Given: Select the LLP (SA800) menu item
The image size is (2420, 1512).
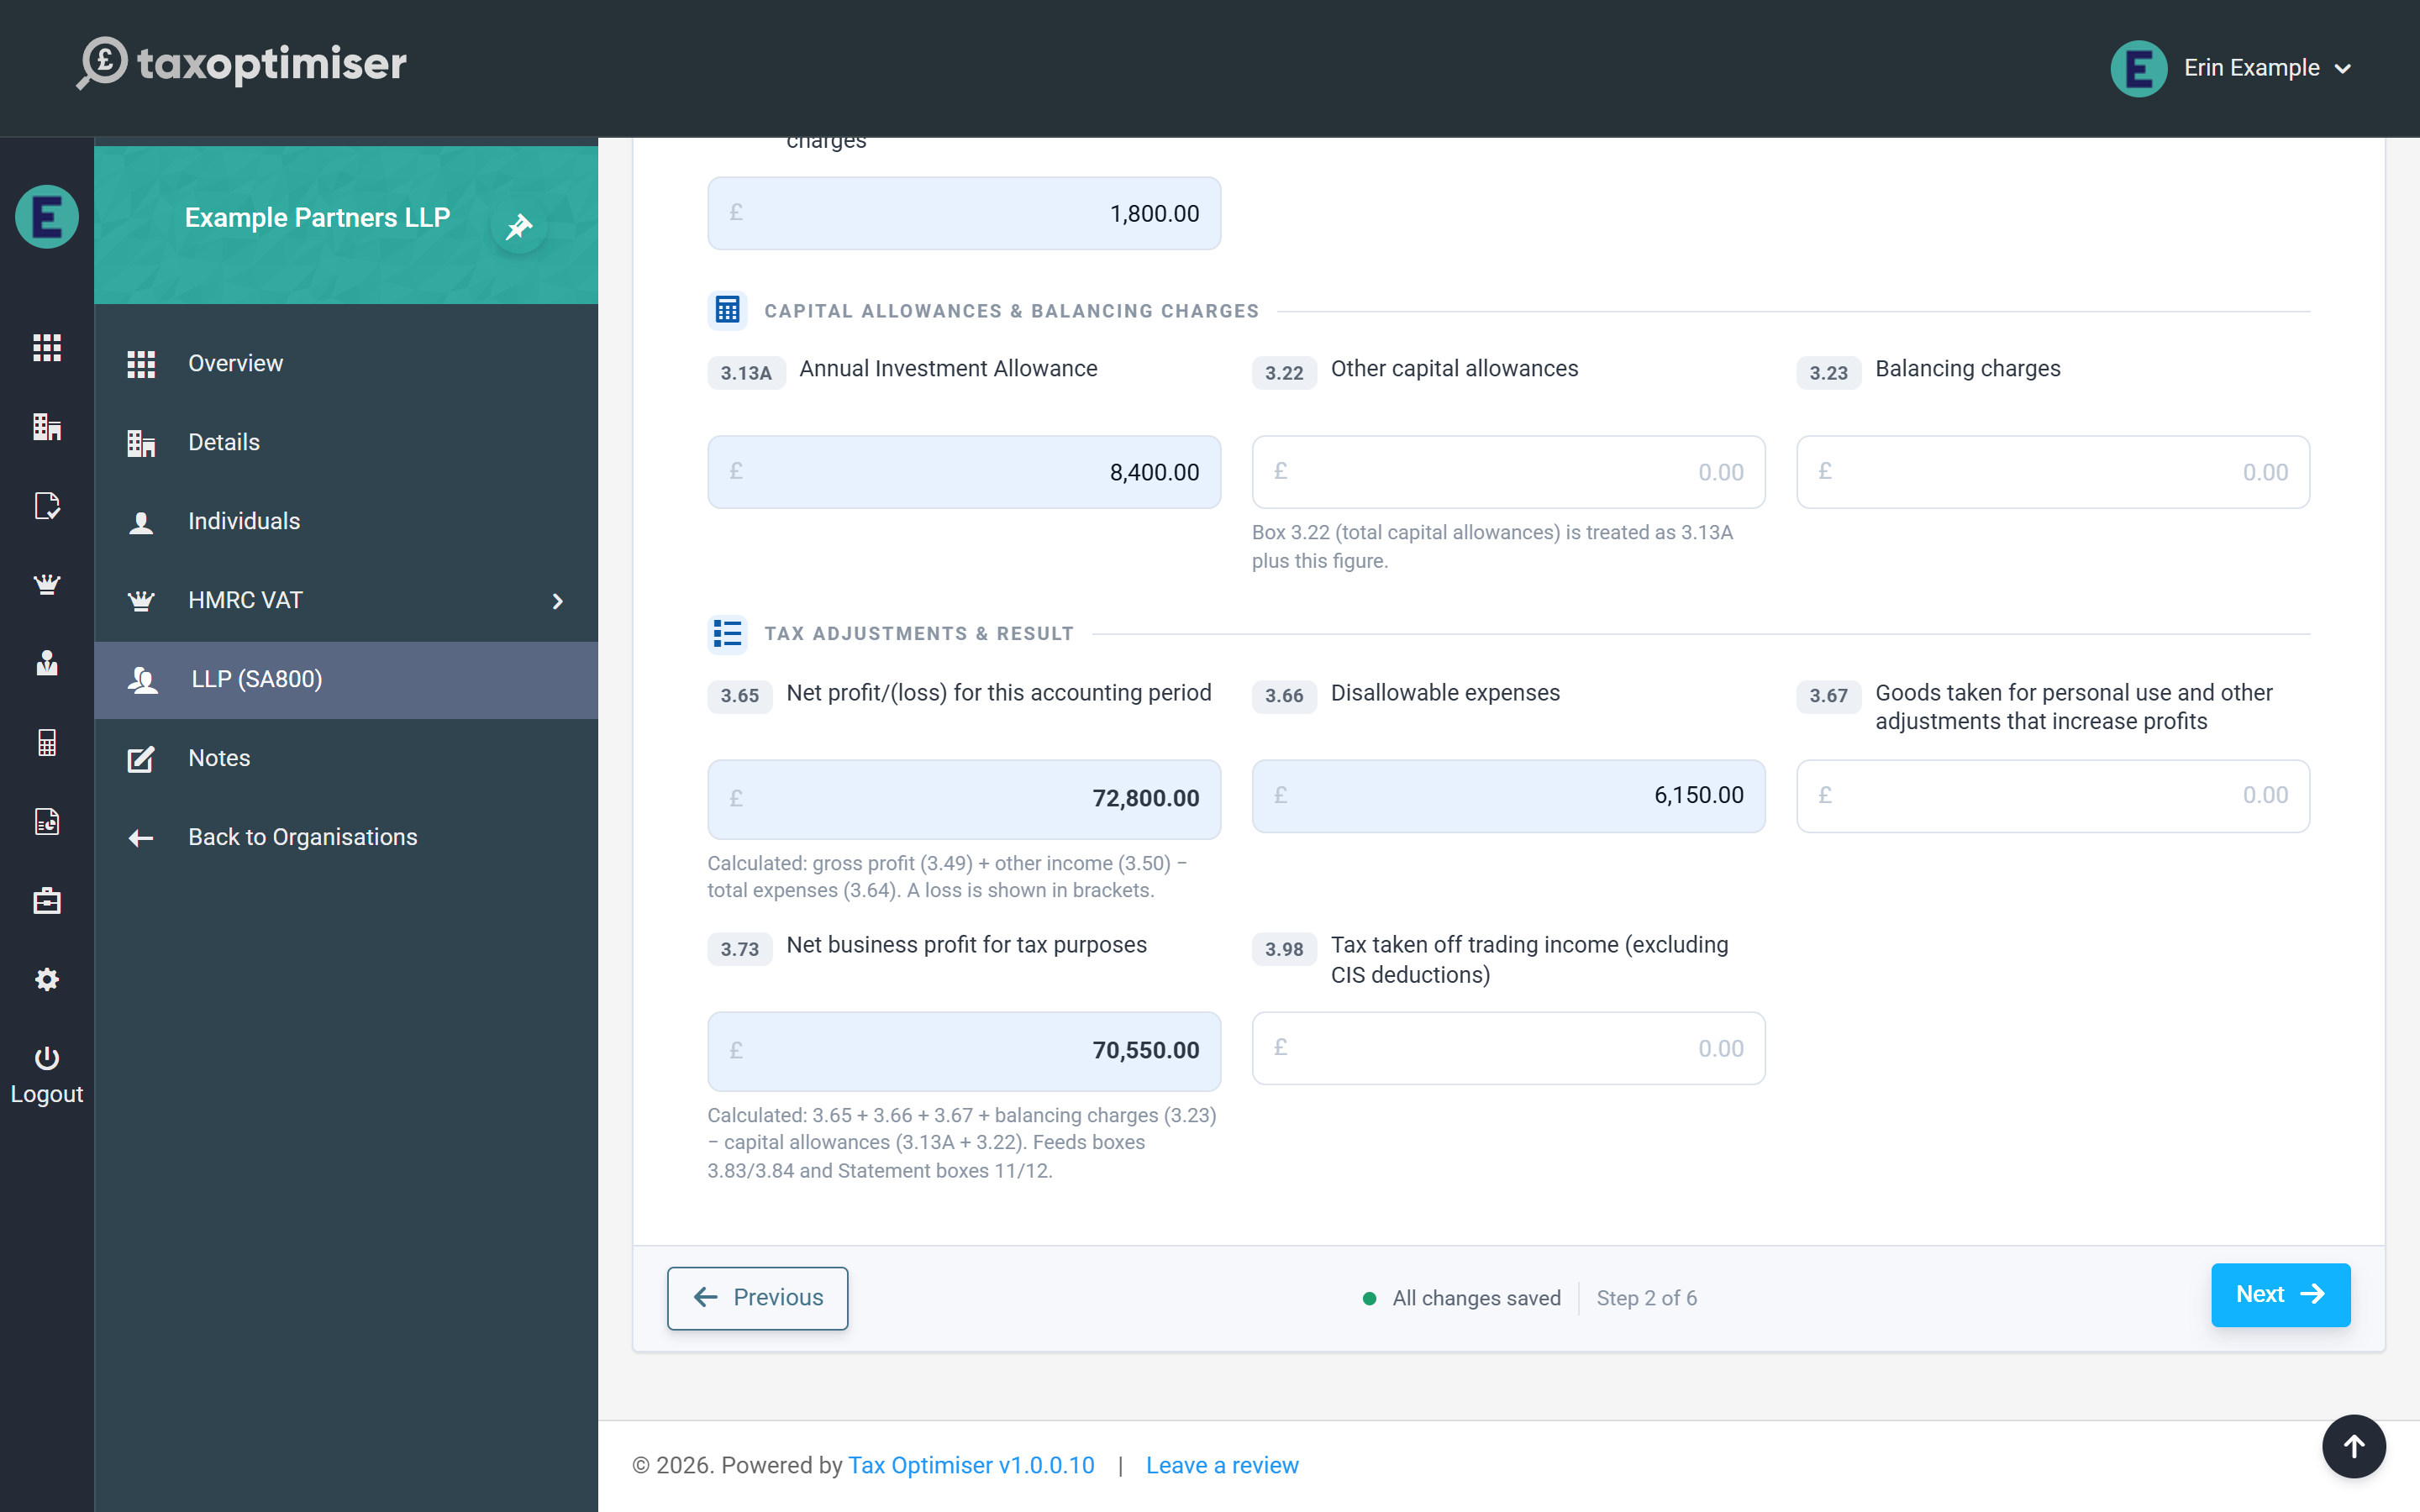Looking at the screenshot, I should (346, 679).
